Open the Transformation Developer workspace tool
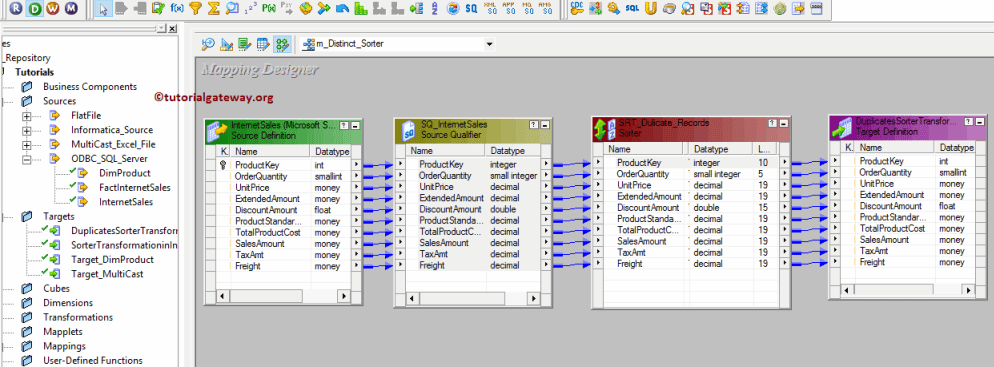 pos(245,44)
